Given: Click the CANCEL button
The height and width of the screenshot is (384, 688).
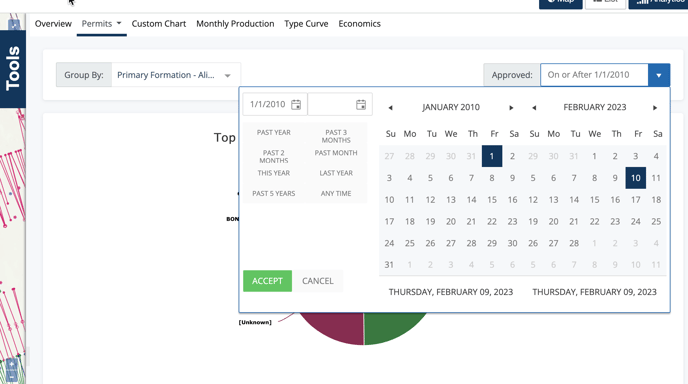Looking at the screenshot, I should coord(318,281).
